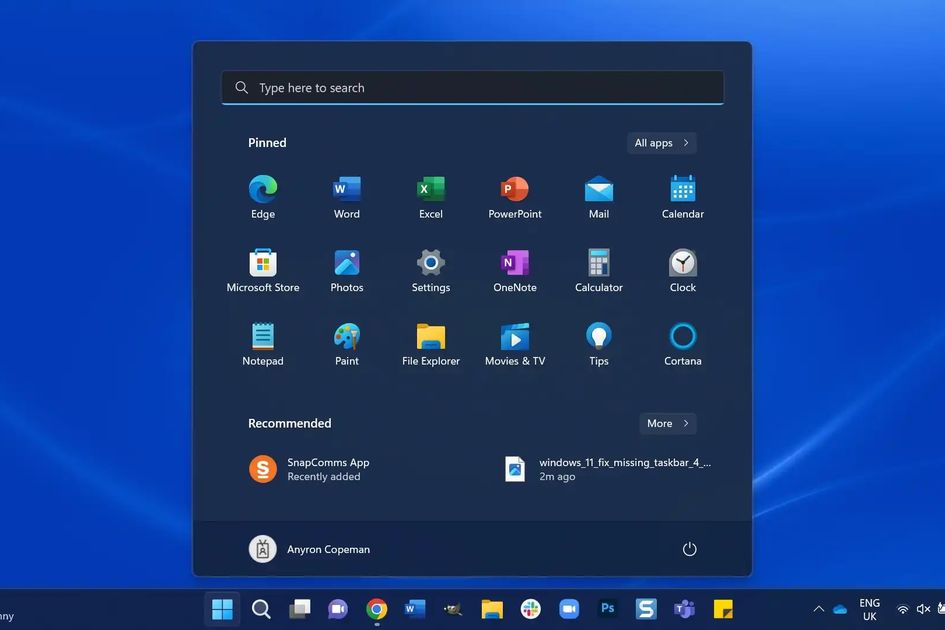Open Photoshop from the taskbar
945x630 pixels.
point(607,608)
